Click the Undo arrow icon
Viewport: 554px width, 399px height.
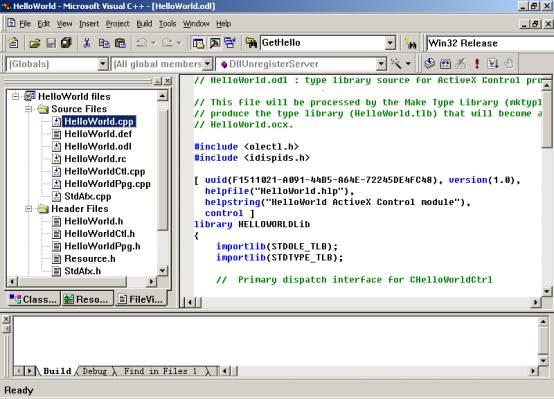pos(142,43)
